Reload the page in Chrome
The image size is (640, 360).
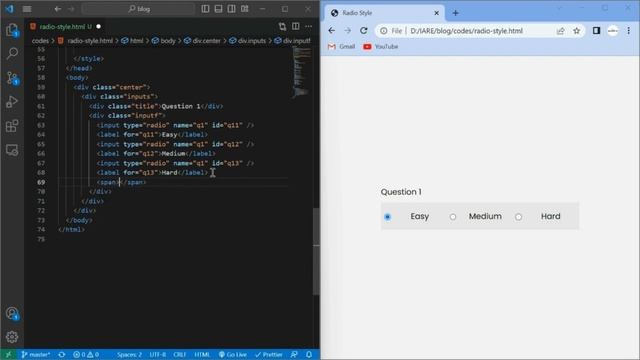(363, 31)
